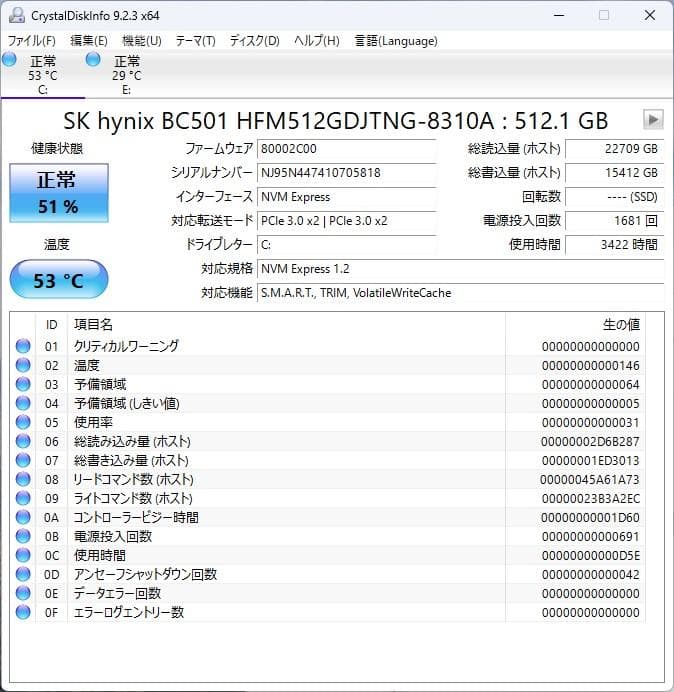This screenshot has width=674, height=692.
Task: Click the 生の値 column header
Action: (x=575, y=325)
